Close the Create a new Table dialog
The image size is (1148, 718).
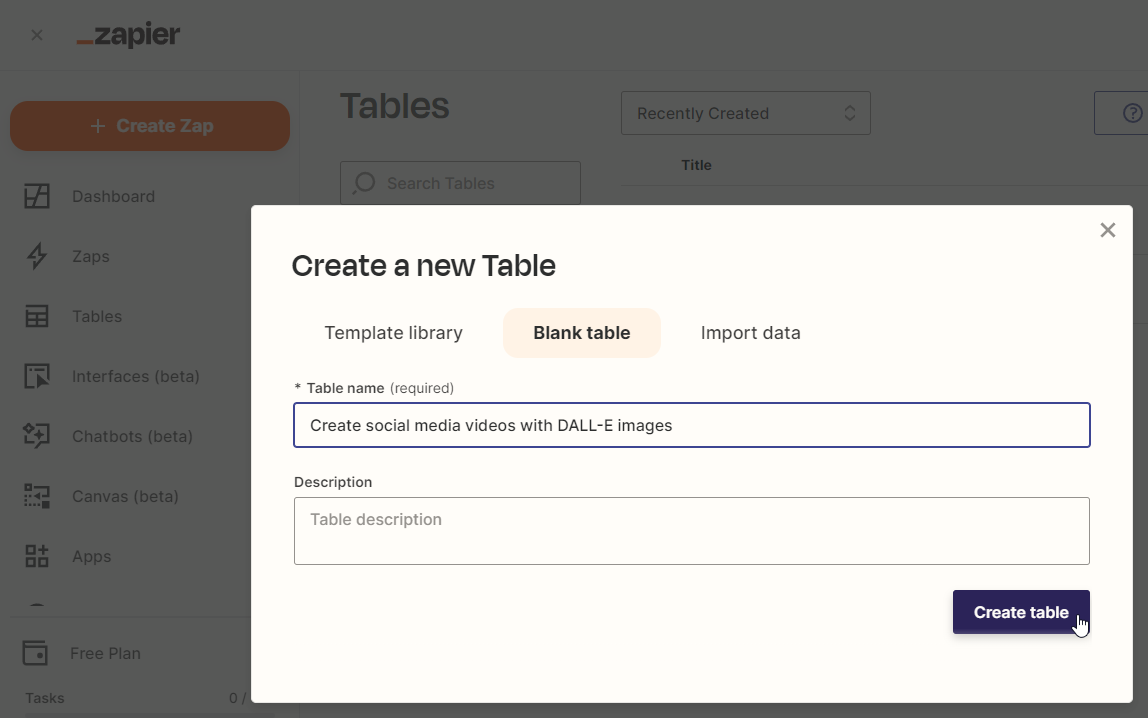click(1107, 230)
